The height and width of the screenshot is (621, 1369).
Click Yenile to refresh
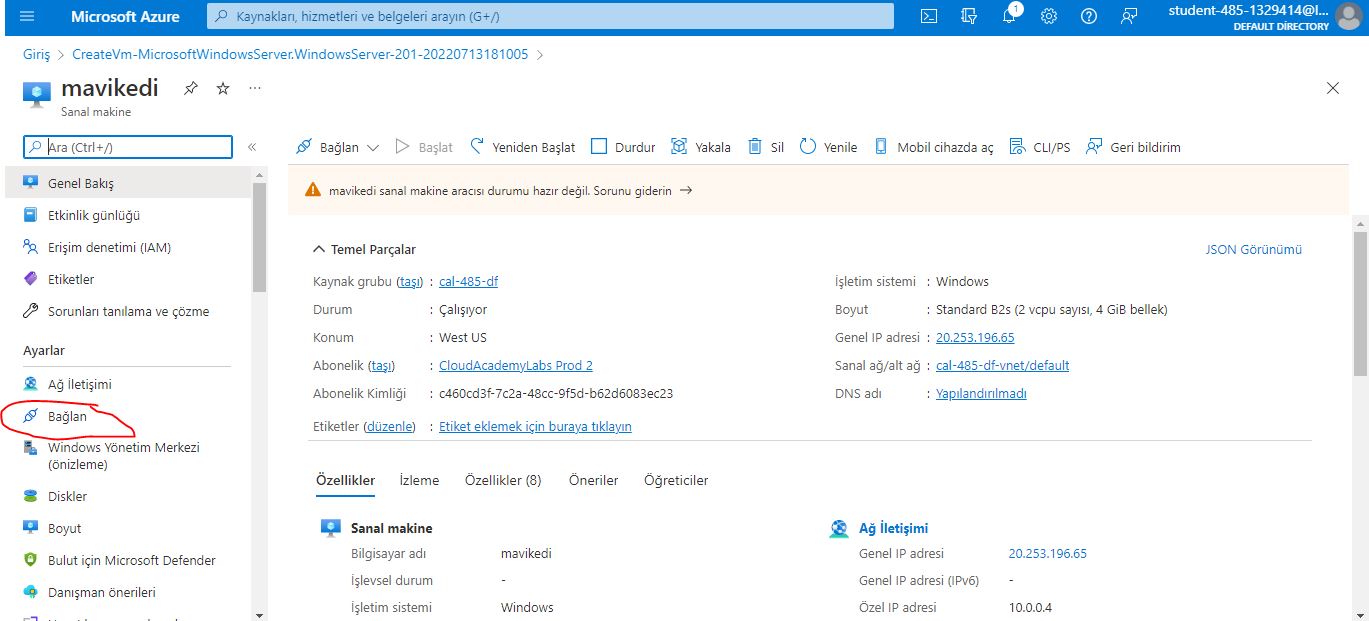tap(829, 147)
